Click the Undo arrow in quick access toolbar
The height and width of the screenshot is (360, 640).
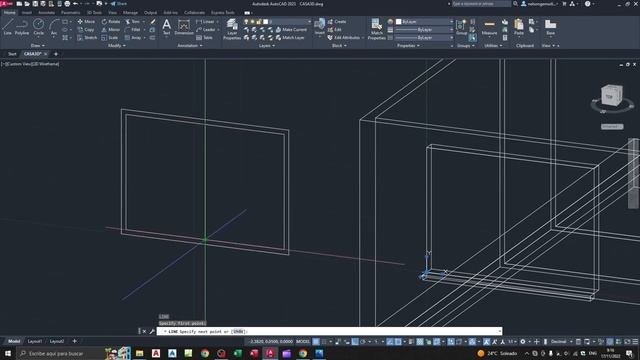click(x=76, y=4)
